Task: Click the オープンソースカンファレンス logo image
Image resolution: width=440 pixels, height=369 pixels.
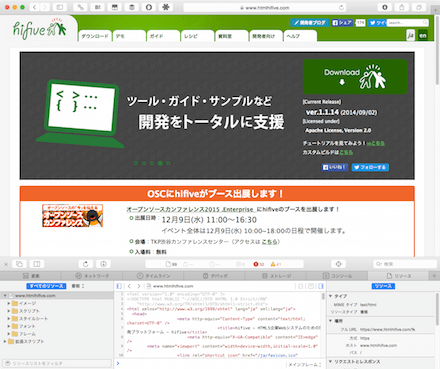Action: [x=72, y=216]
